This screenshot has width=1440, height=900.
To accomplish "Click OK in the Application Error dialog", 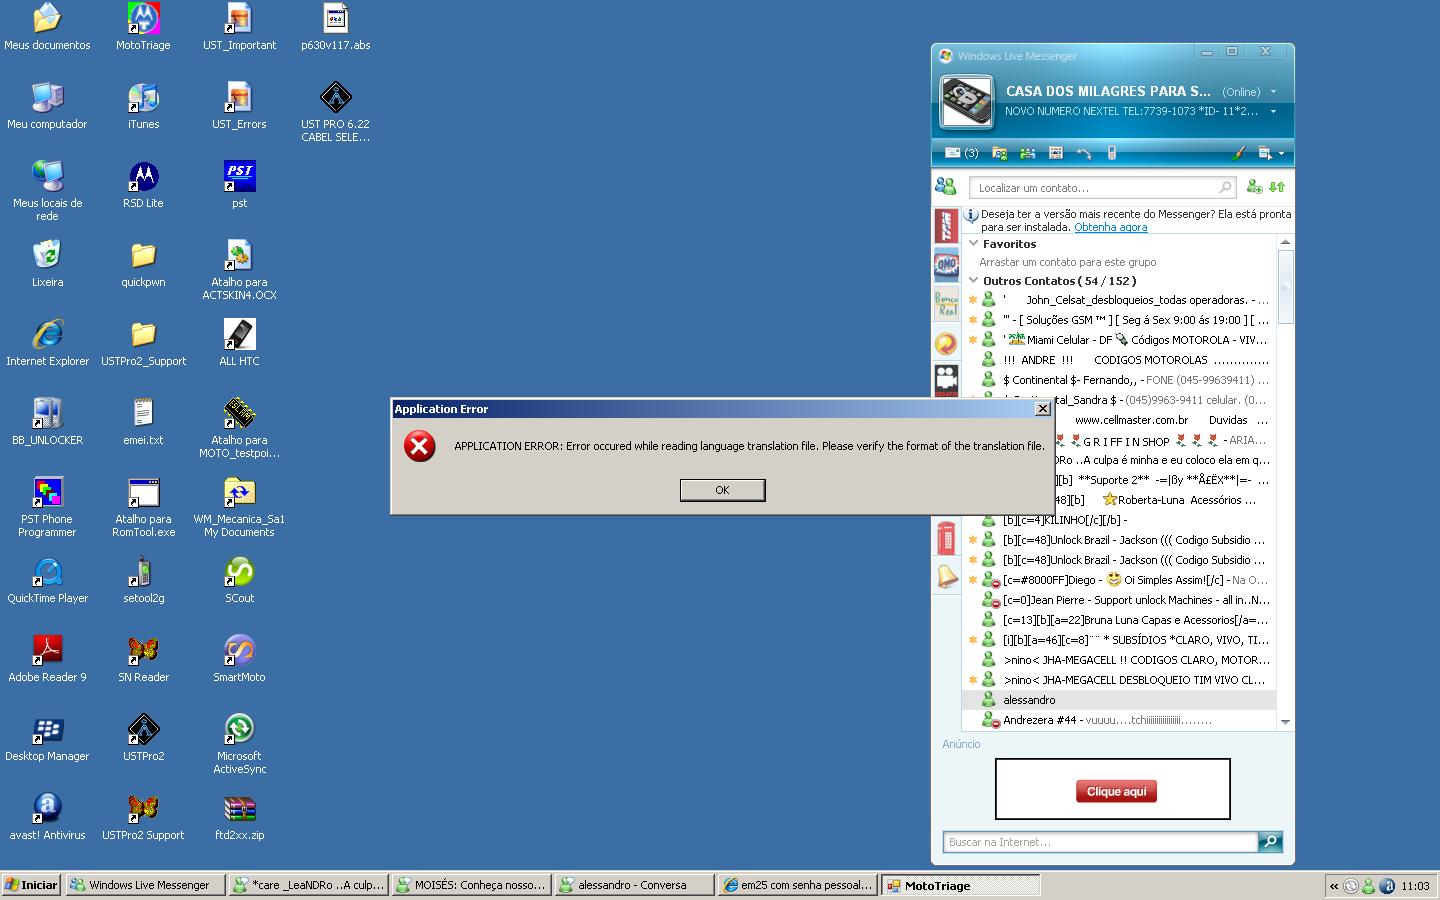I will 722,490.
